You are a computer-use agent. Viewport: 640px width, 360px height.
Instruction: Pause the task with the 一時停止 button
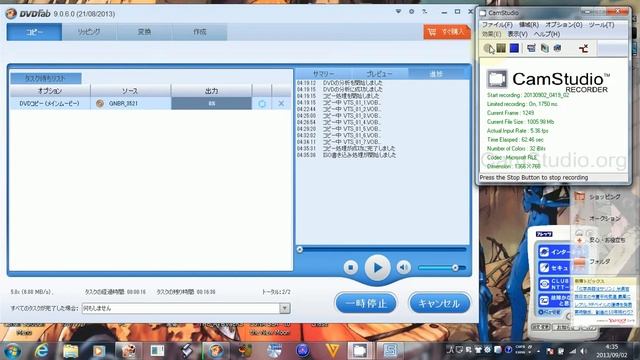pyautogui.click(x=366, y=303)
